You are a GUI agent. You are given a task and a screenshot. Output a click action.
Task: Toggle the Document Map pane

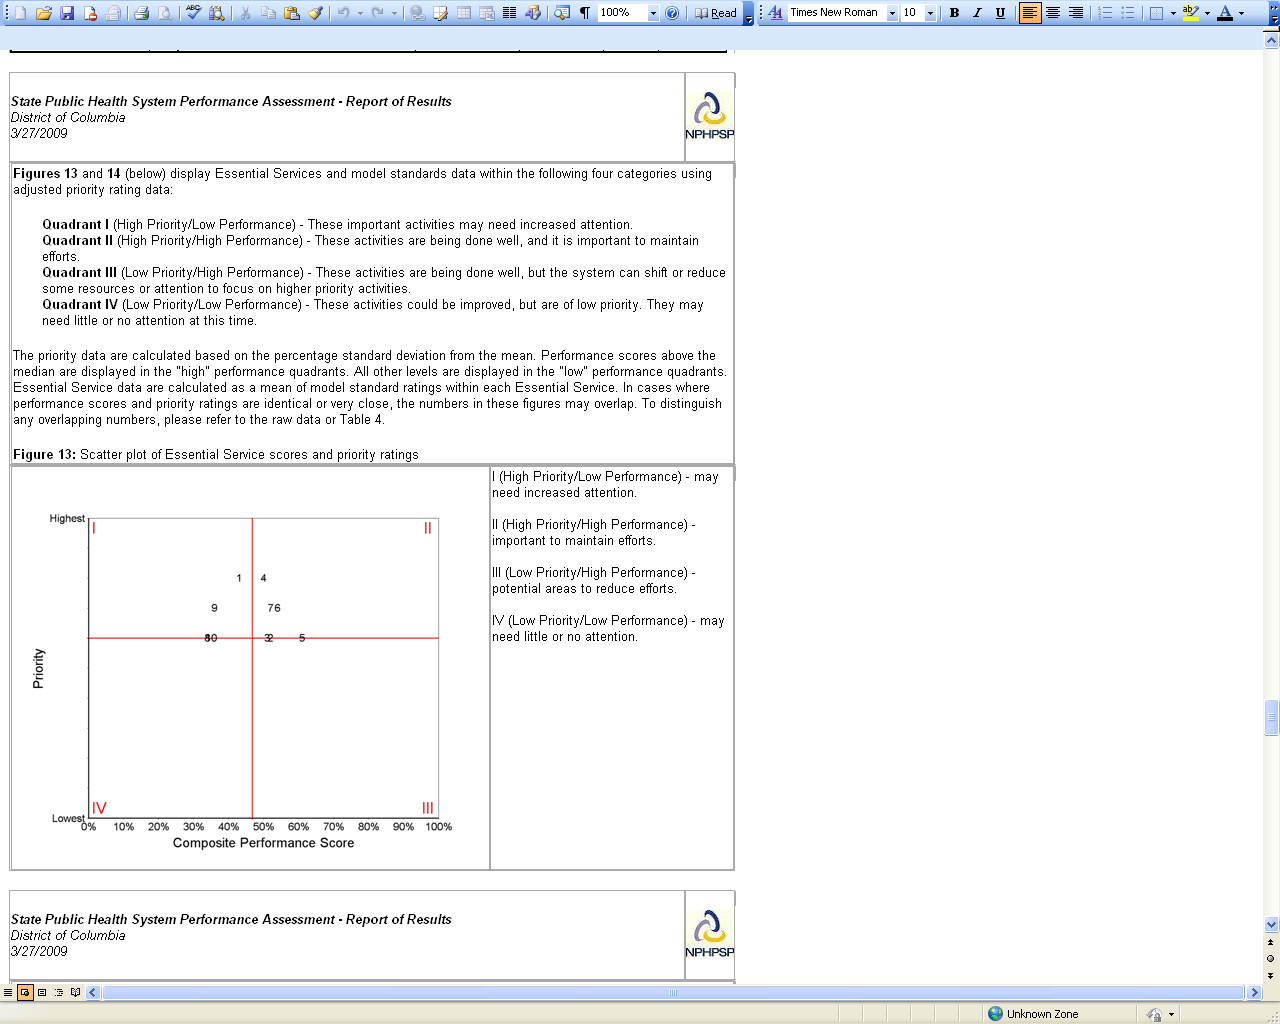tap(562, 13)
